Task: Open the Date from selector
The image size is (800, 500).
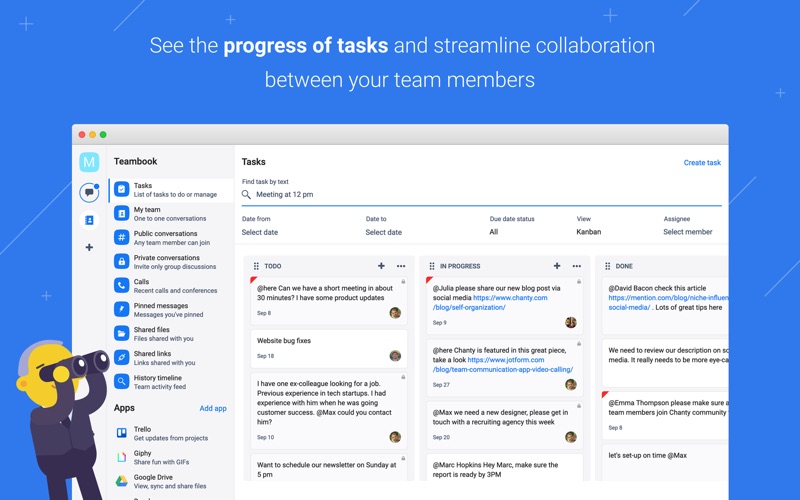Action: [x=260, y=232]
